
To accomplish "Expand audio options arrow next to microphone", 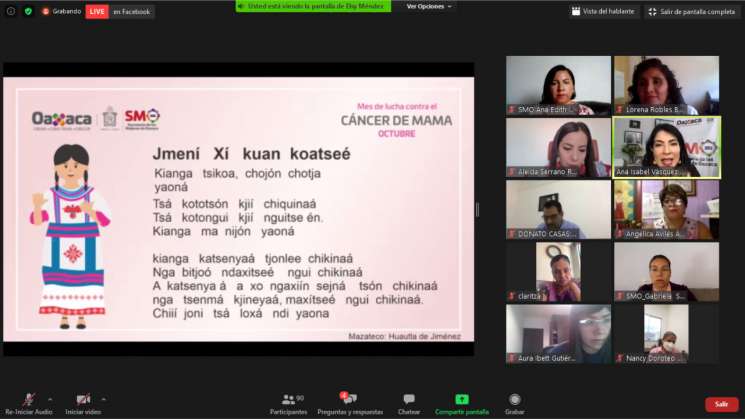I will tap(50, 398).
